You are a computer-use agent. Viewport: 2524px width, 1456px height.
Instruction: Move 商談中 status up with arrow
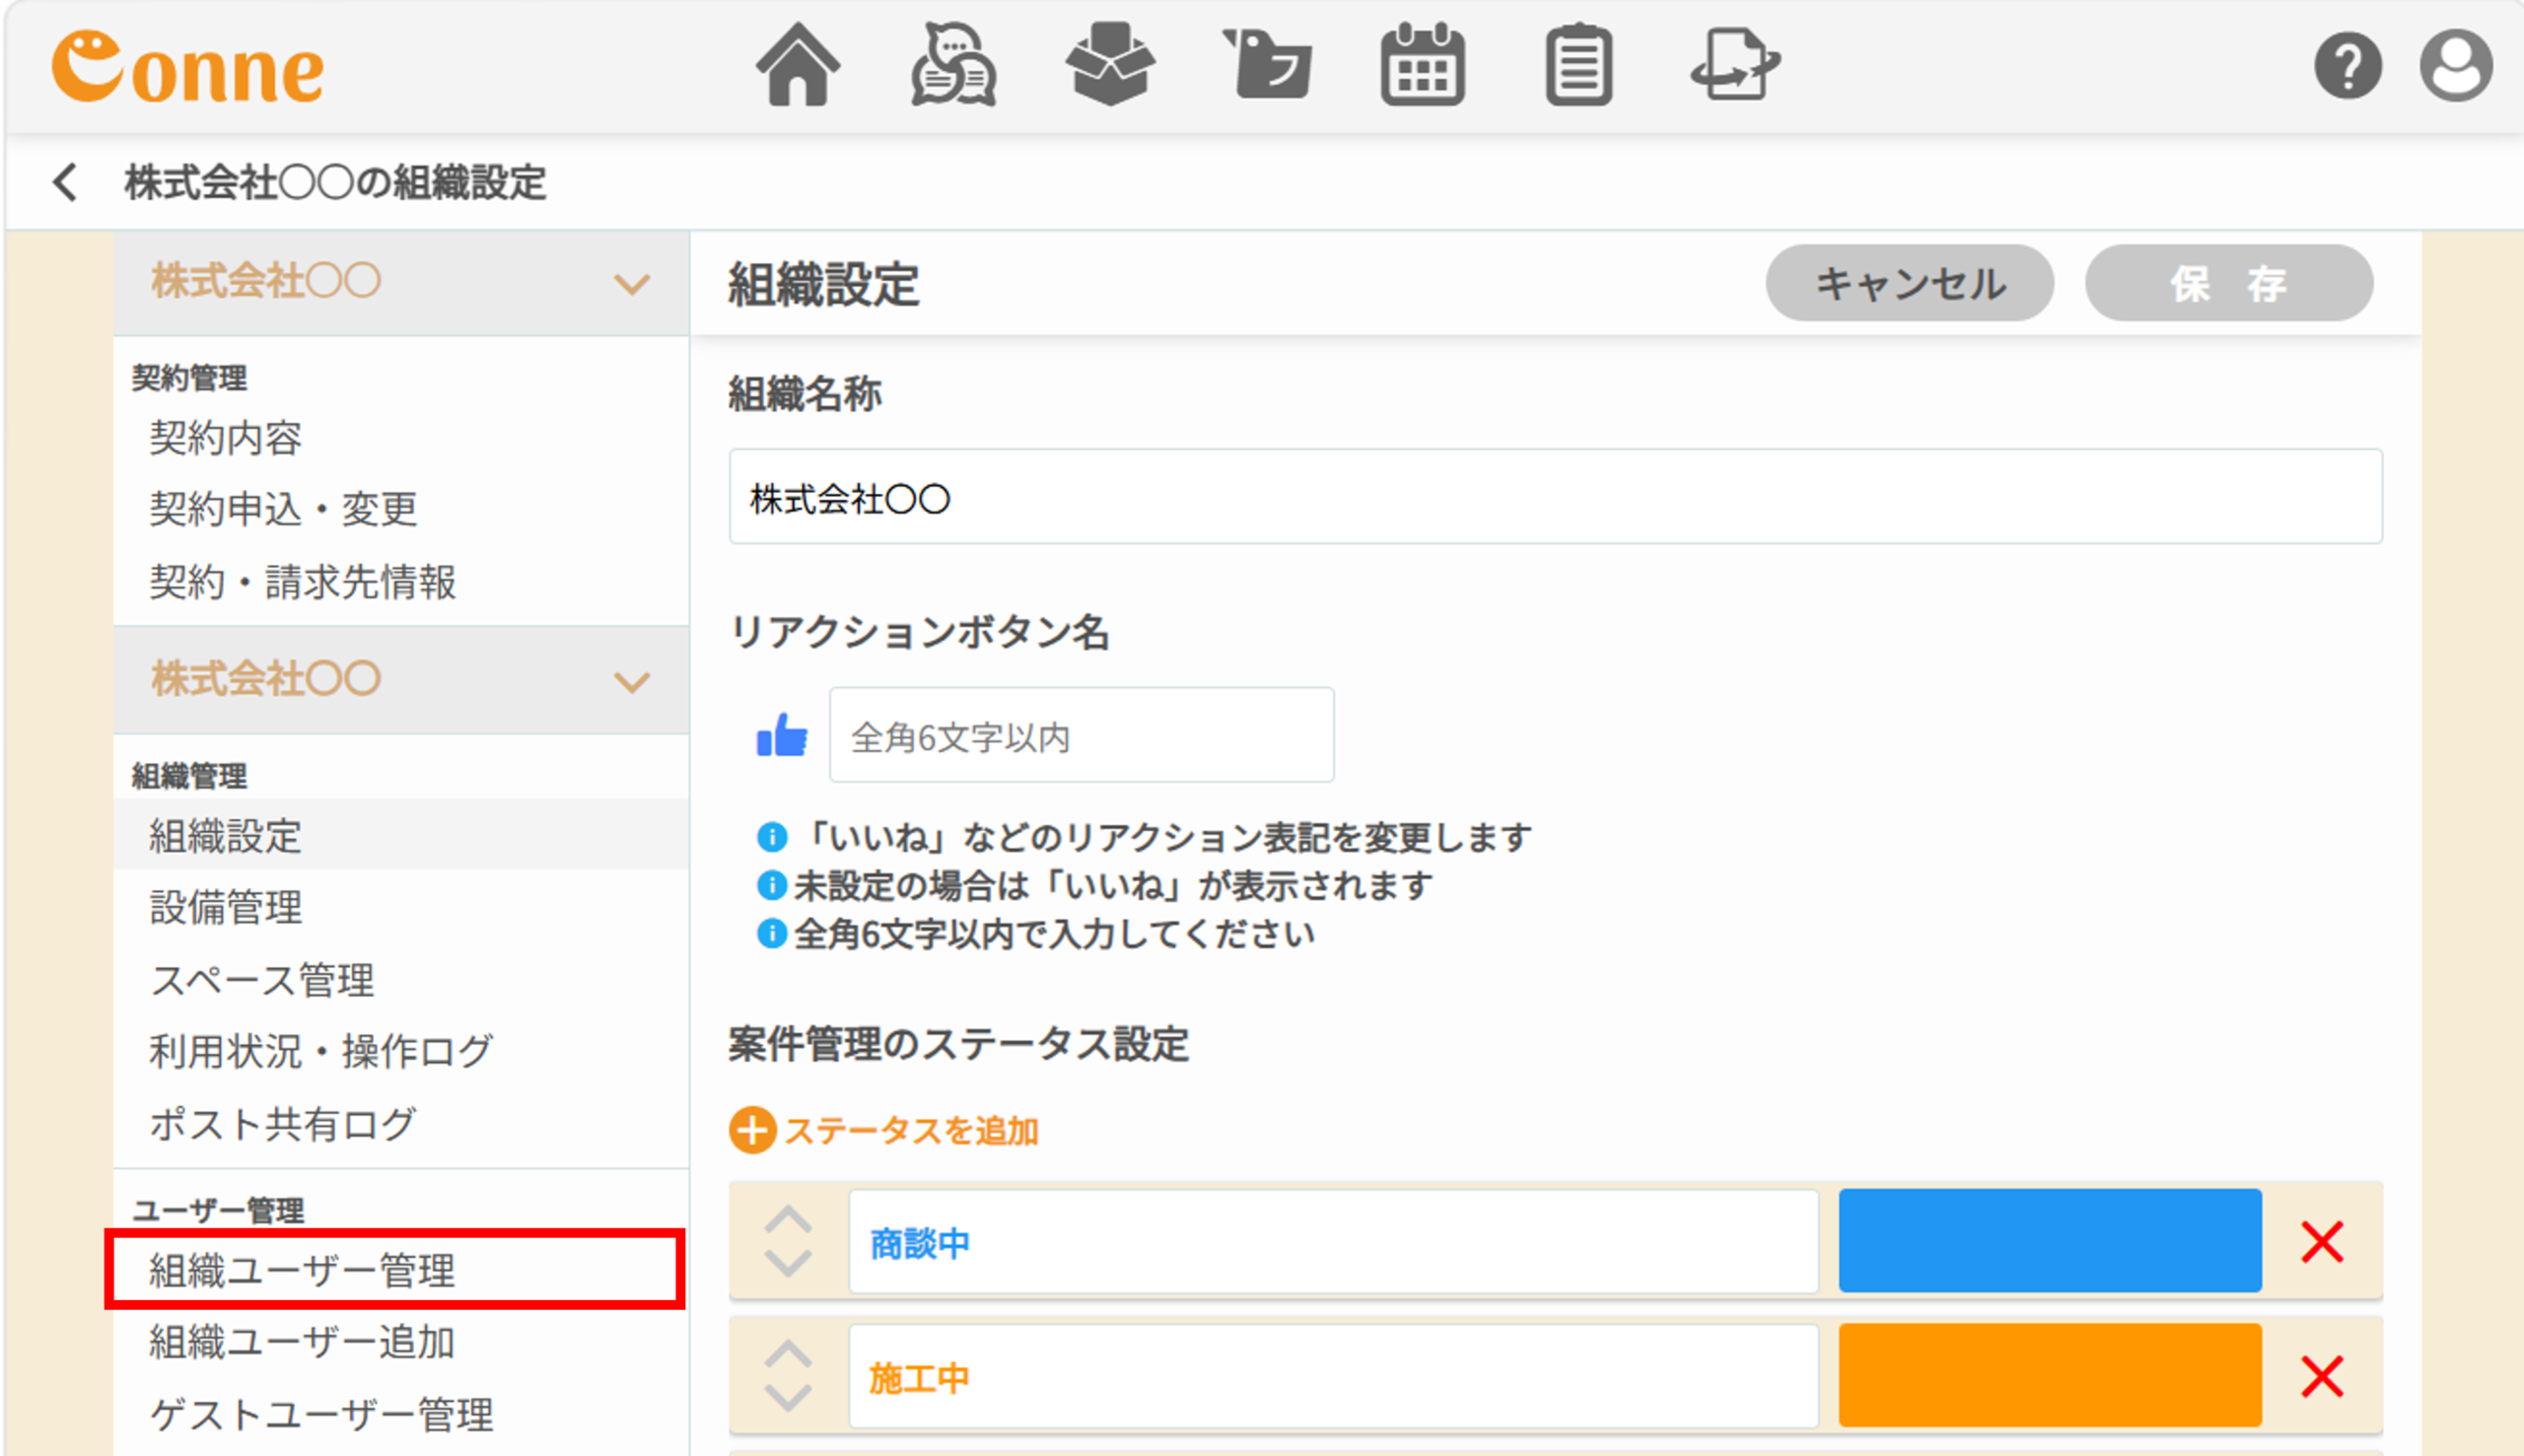[788, 1219]
